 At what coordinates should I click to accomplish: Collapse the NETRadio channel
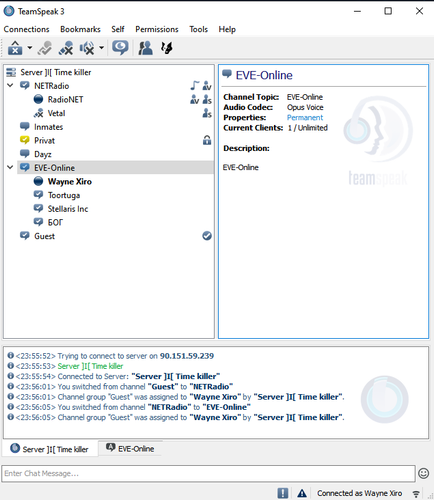tap(10, 86)
